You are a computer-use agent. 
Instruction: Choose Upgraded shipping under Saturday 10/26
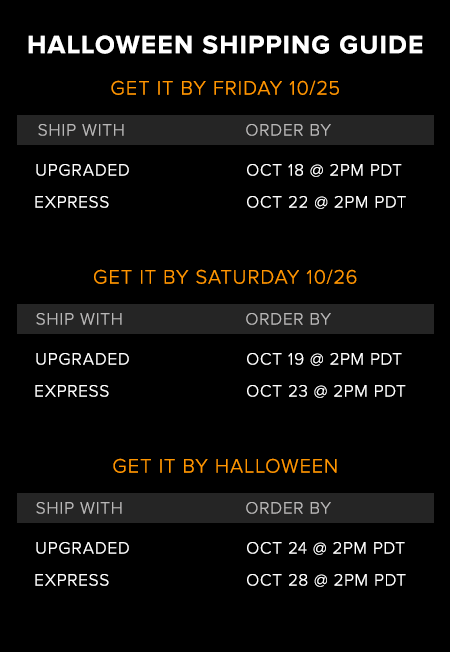(x=82, y=359)
